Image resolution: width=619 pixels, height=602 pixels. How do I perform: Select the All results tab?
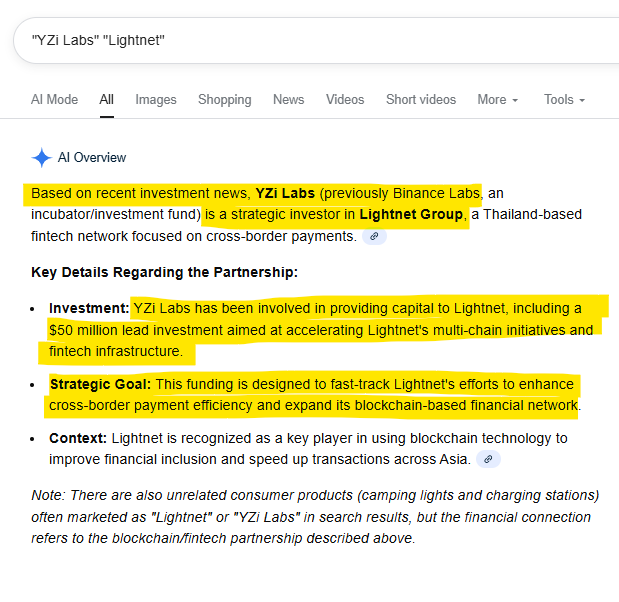107,99
